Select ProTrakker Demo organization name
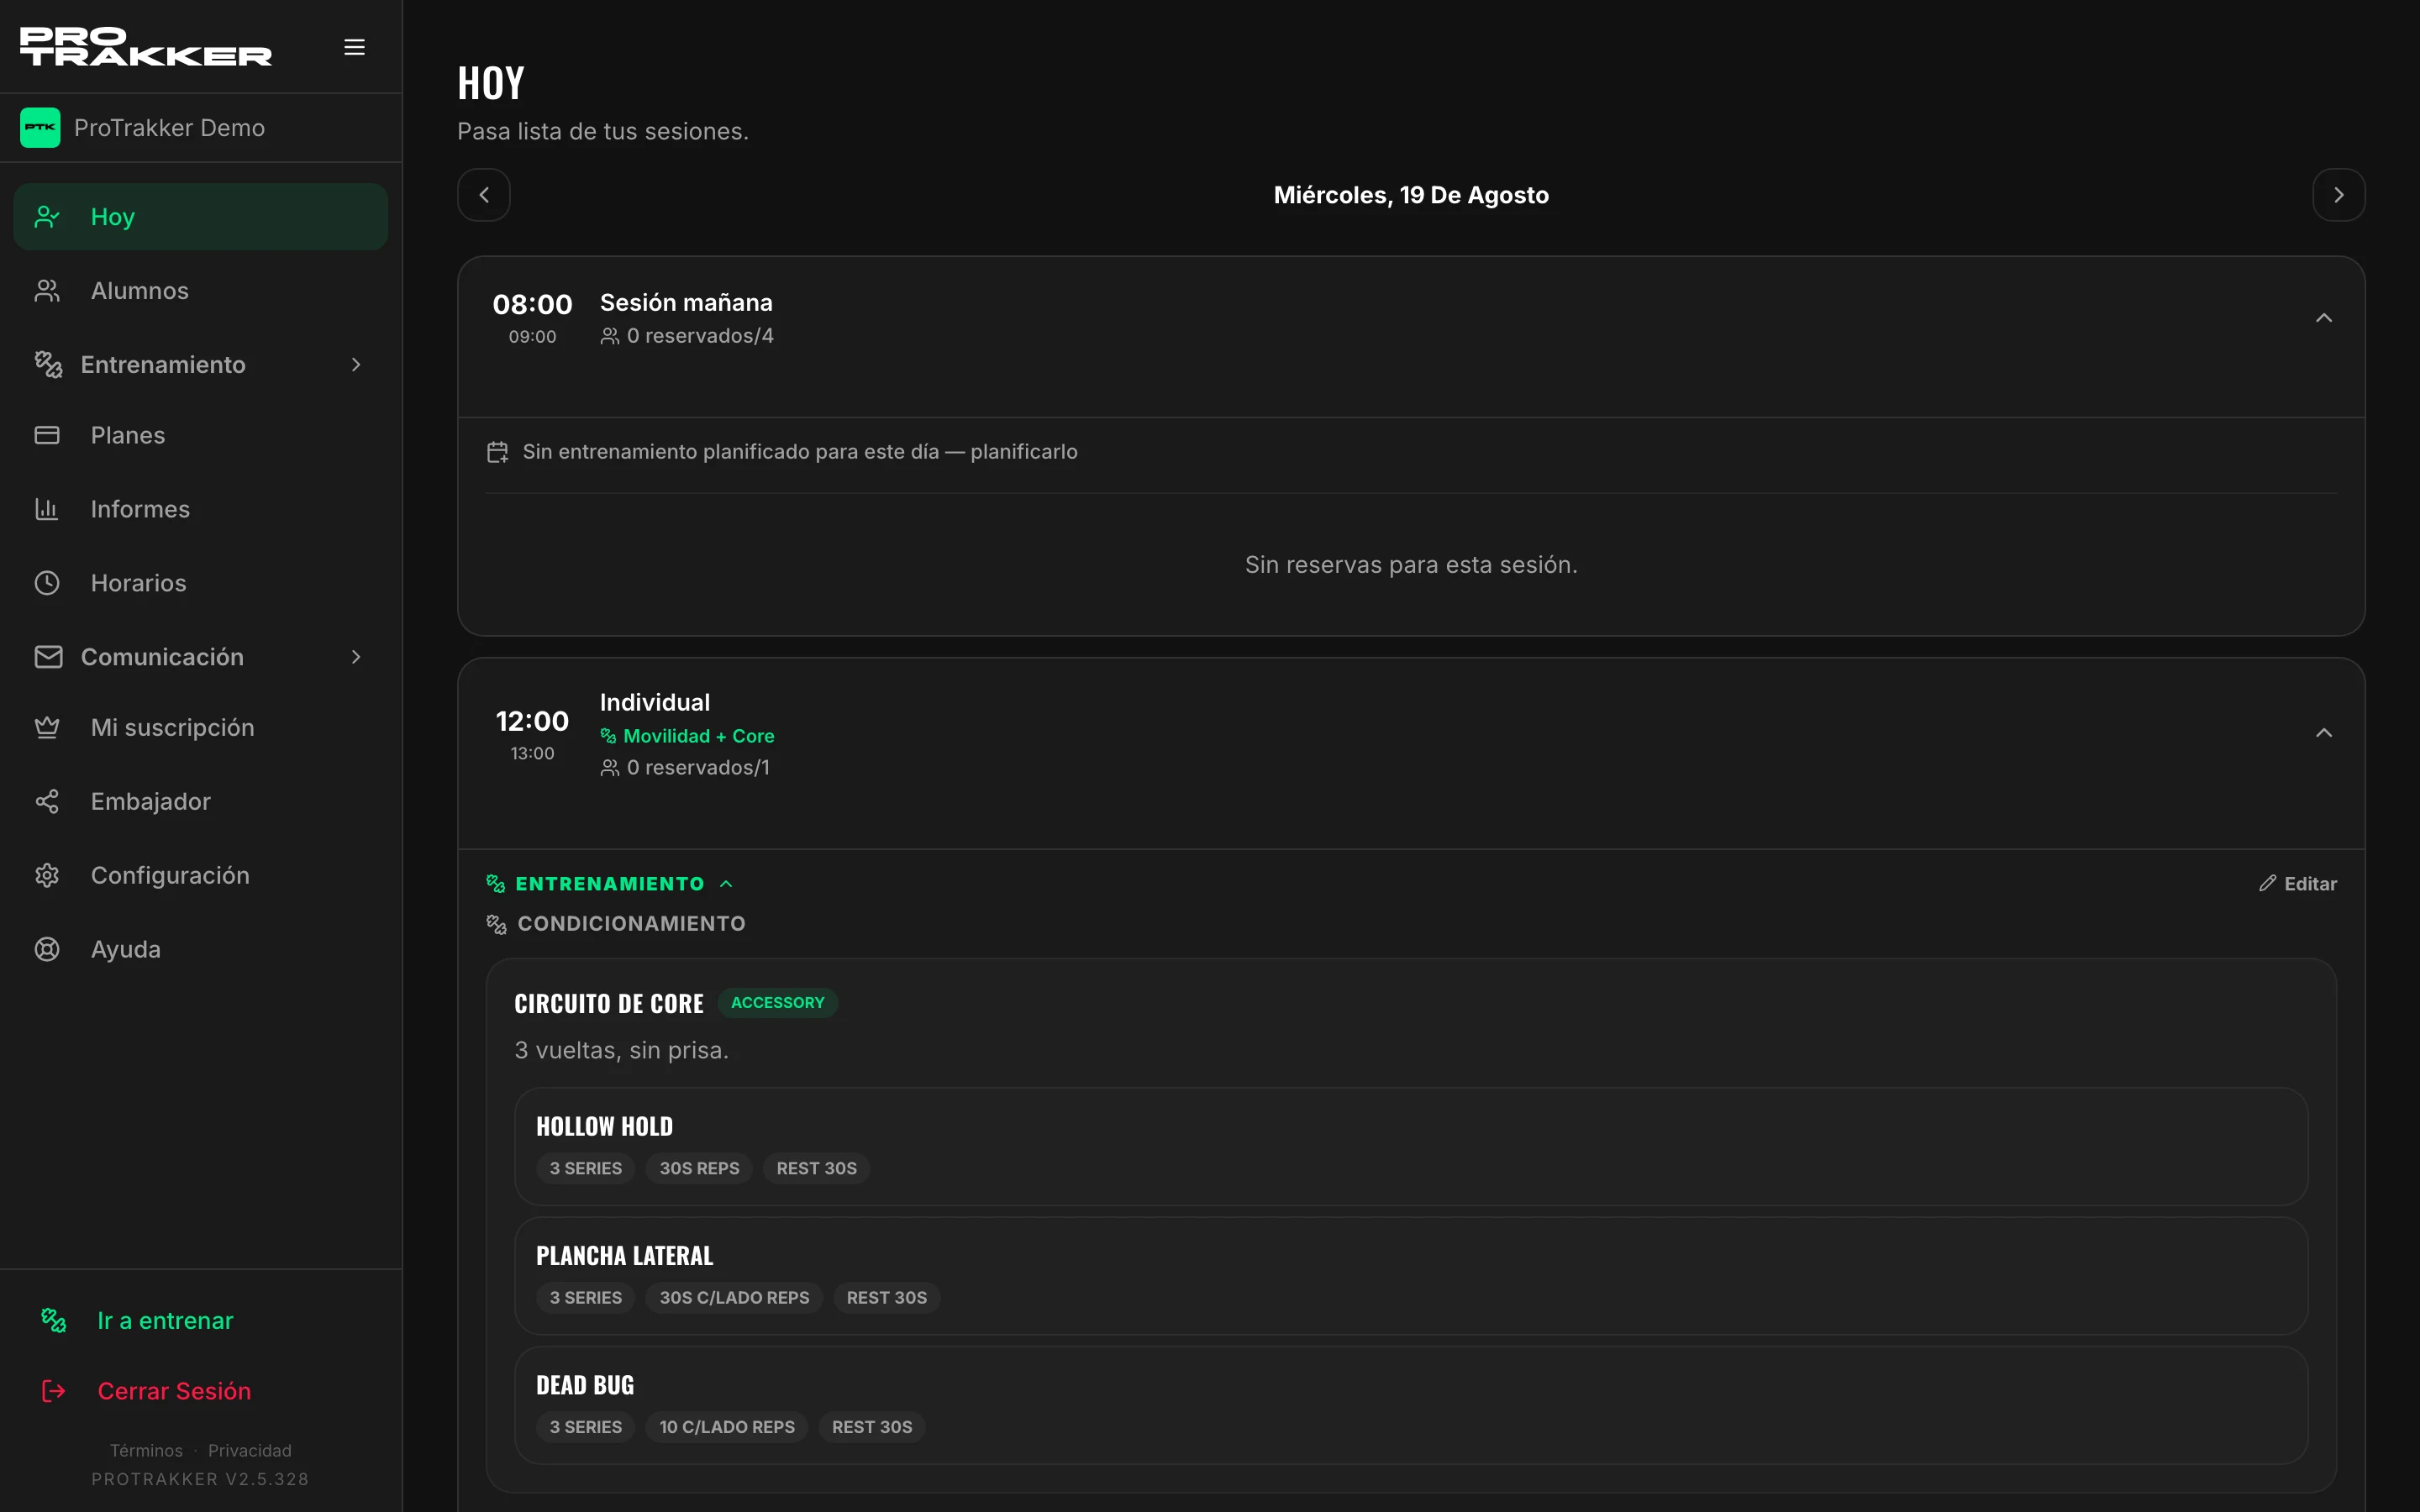The width and height of the screenshot is (2420, 1512). (x=169, y=128)
